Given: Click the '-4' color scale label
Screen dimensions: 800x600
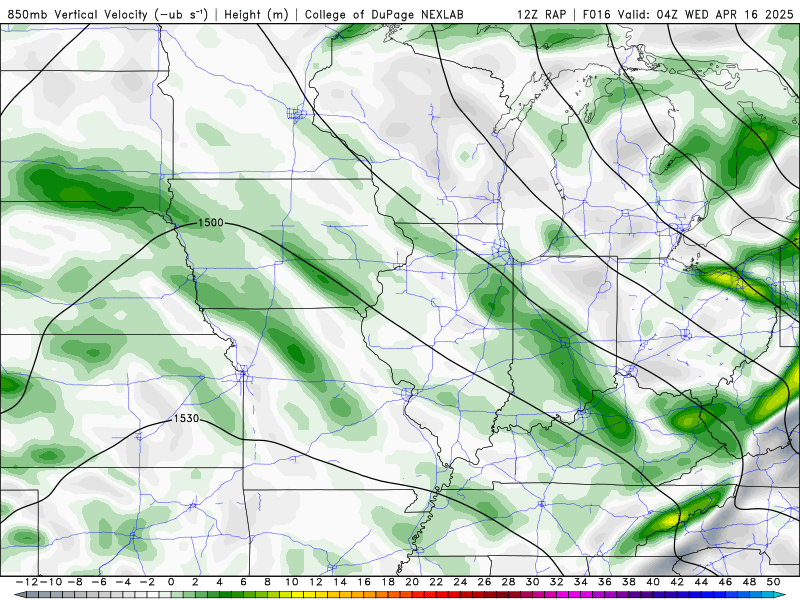Looking at the screenshot, I should 123,582.
